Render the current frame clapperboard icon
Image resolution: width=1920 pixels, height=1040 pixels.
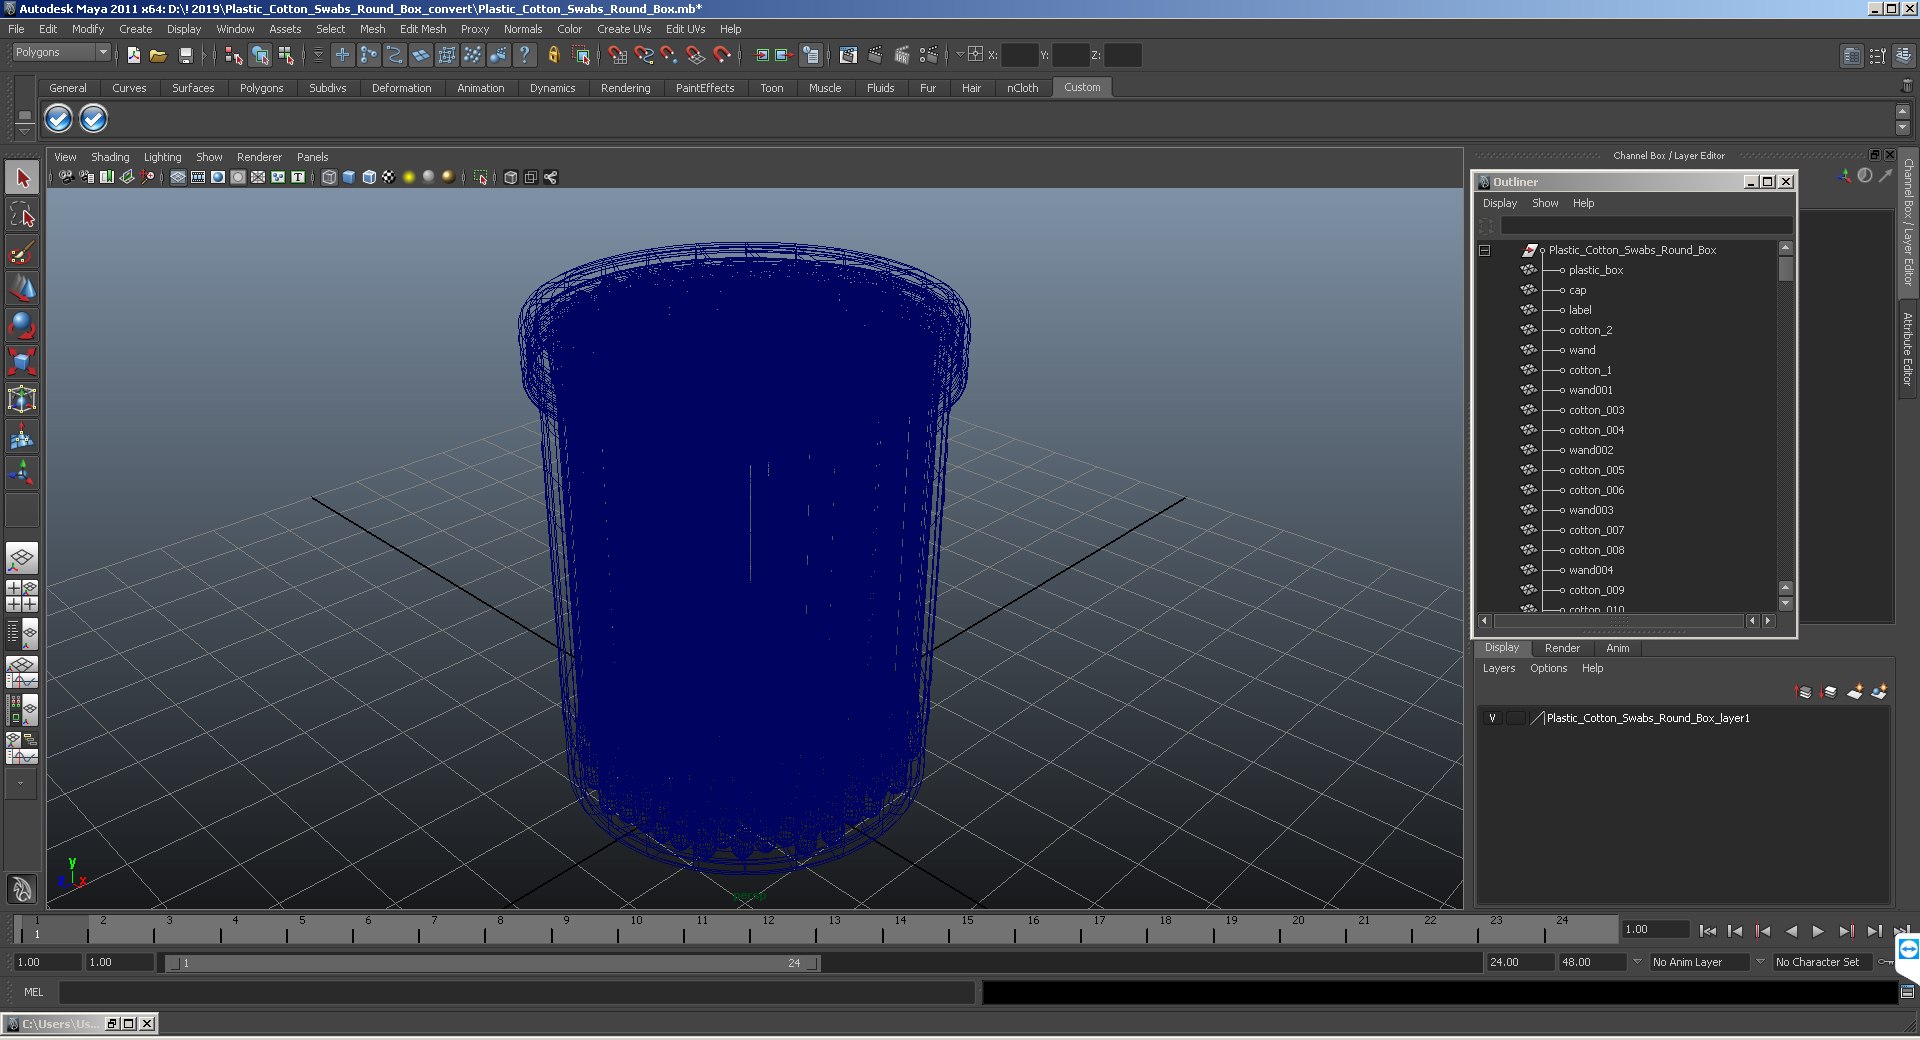[875, 55]
